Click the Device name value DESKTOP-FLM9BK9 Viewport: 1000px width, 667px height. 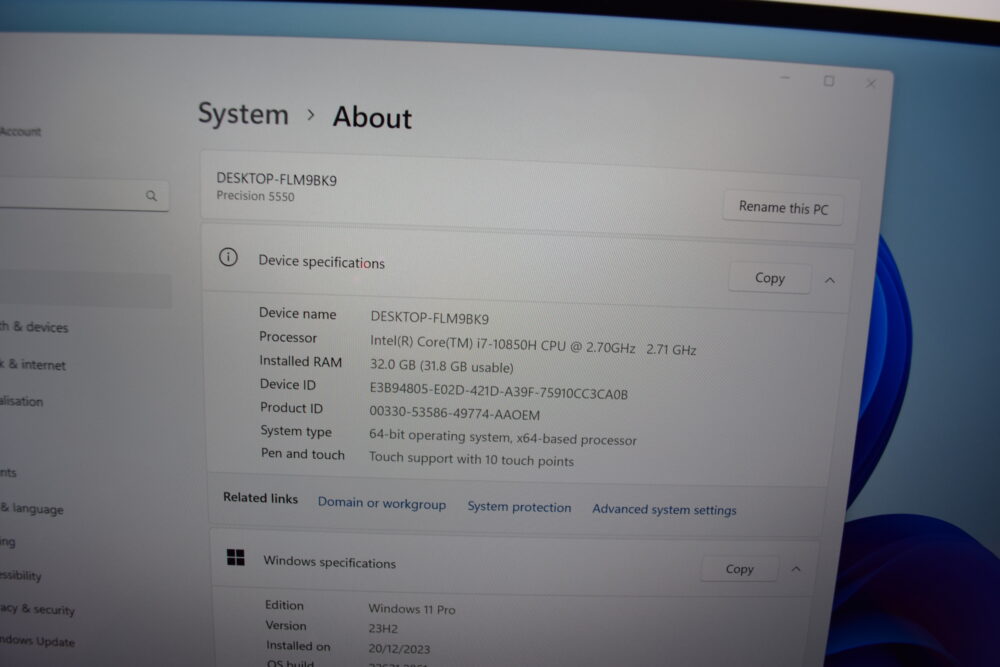coord(429,318)
